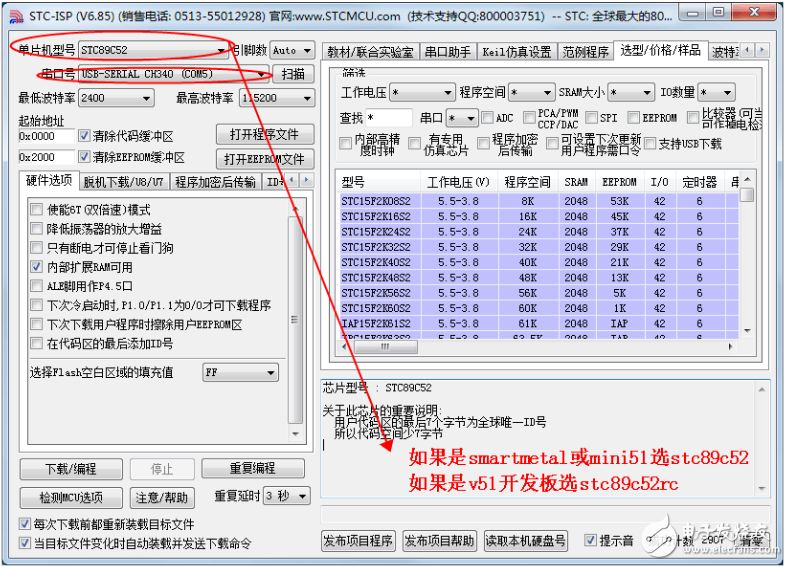Enable 使能6T(双倍速)模式 checkbox
789x566 pixels.
(x=36, y=210)
